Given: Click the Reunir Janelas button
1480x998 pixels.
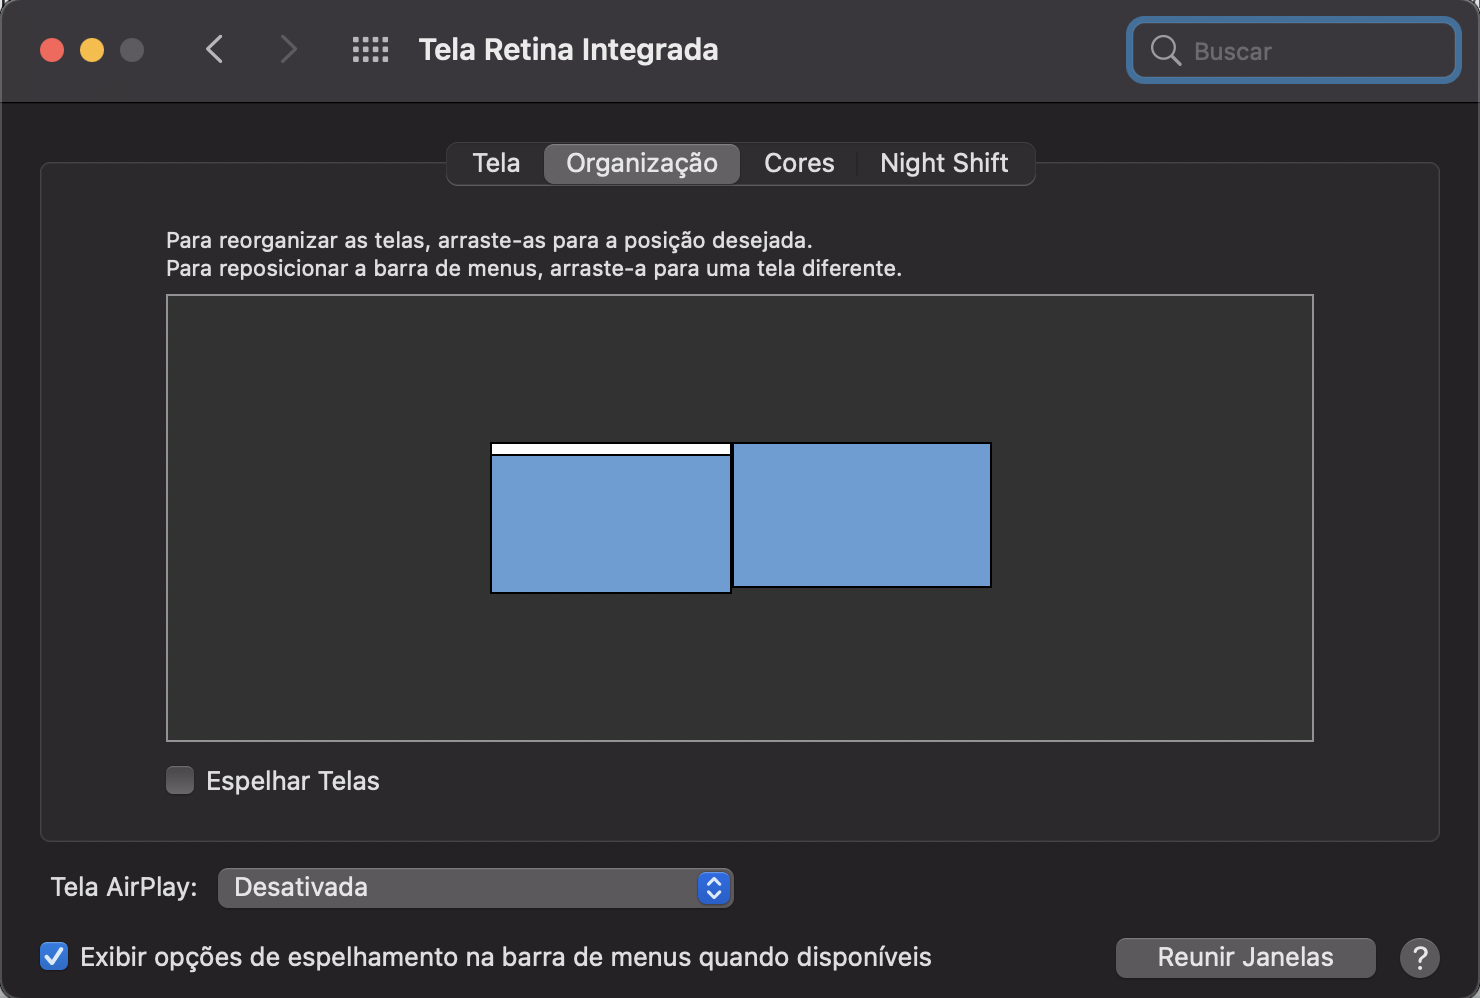Looking at the screenshot, I should point(1245,957).
